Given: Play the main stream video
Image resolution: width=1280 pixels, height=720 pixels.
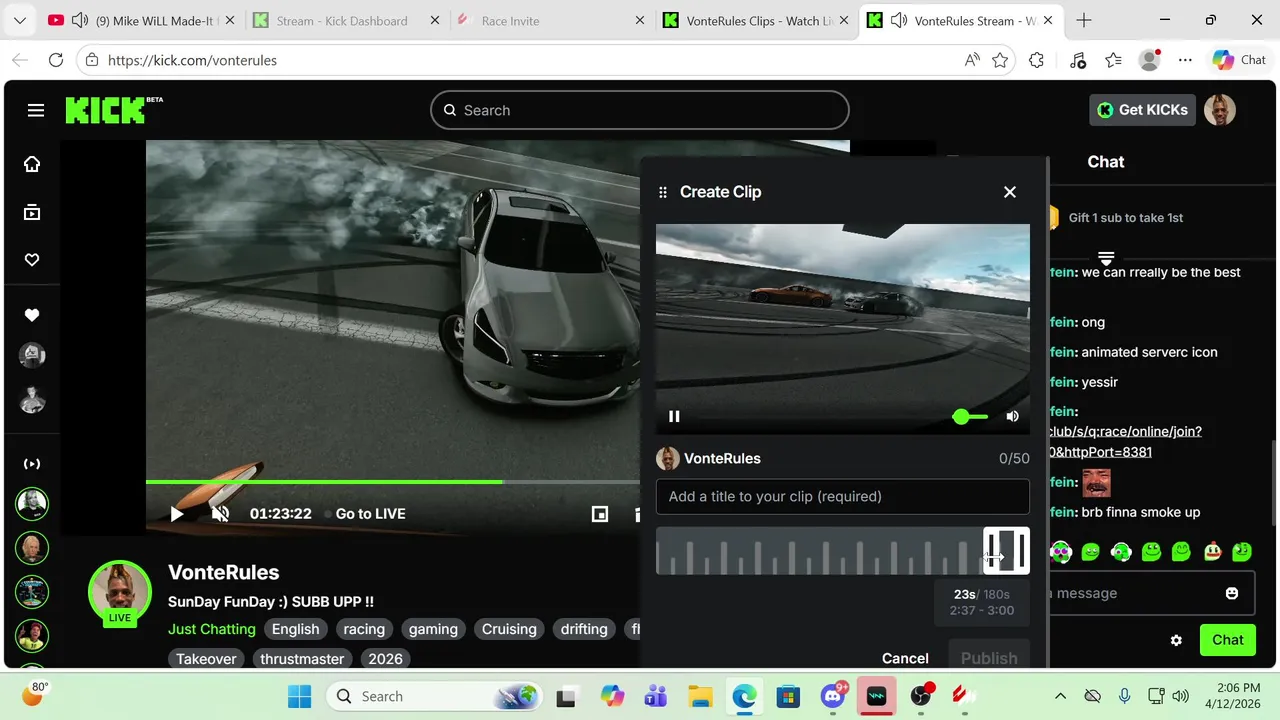Looking at the screenshot, I should pyautogui.click(x=177, y=514).
